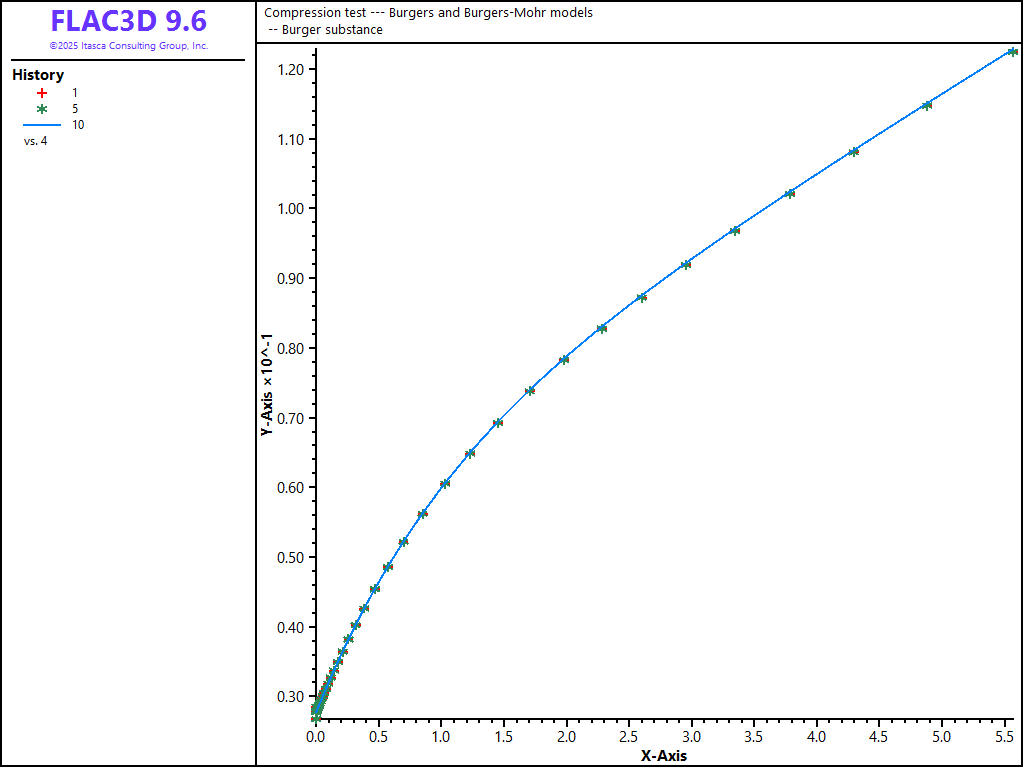Select the data marker nearest x = 2.0
Image resolution: width=1024 pixels, height=768 pixels.
point(564,359)
